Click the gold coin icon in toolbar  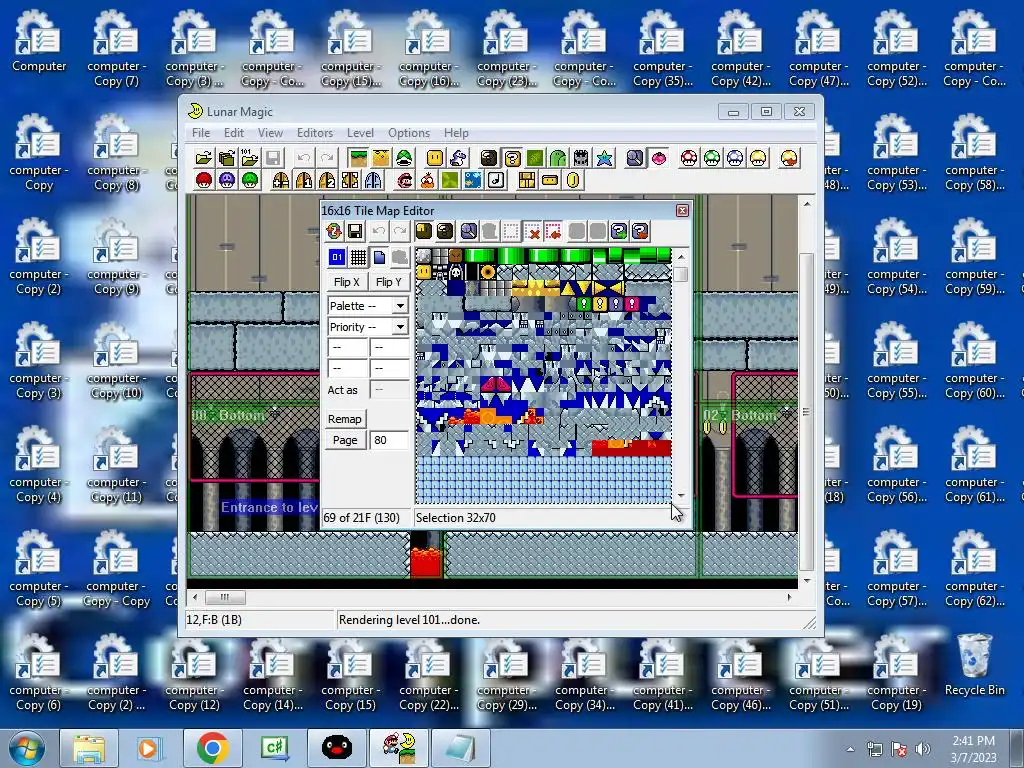tap(573, 180)
